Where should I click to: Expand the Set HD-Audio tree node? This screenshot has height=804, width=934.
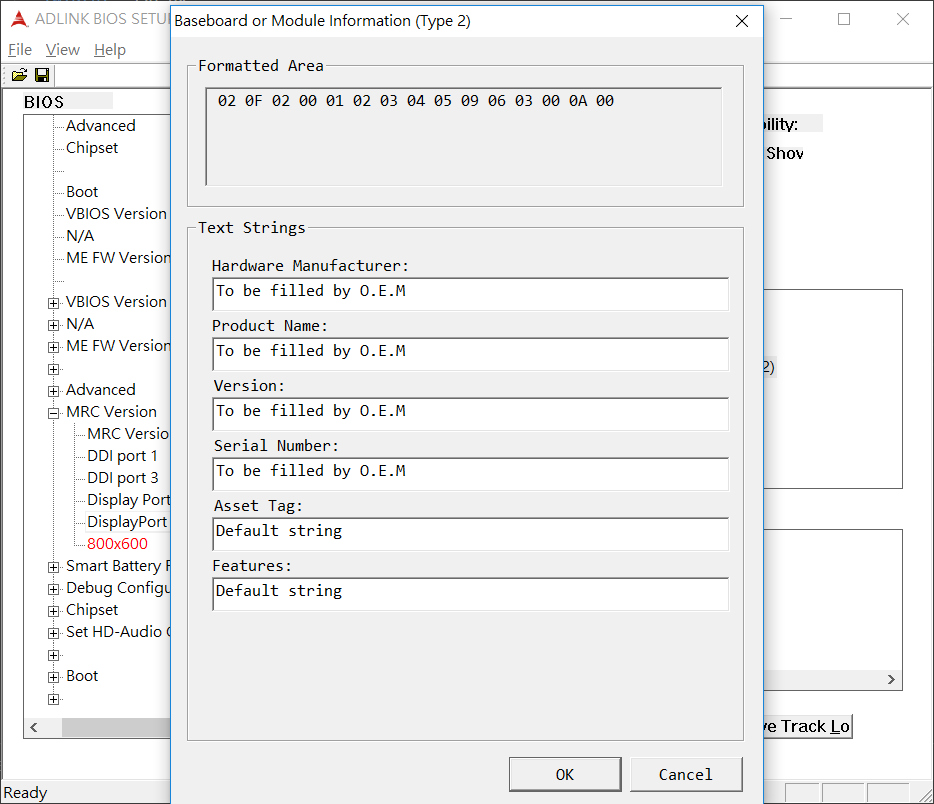(54, 634)
